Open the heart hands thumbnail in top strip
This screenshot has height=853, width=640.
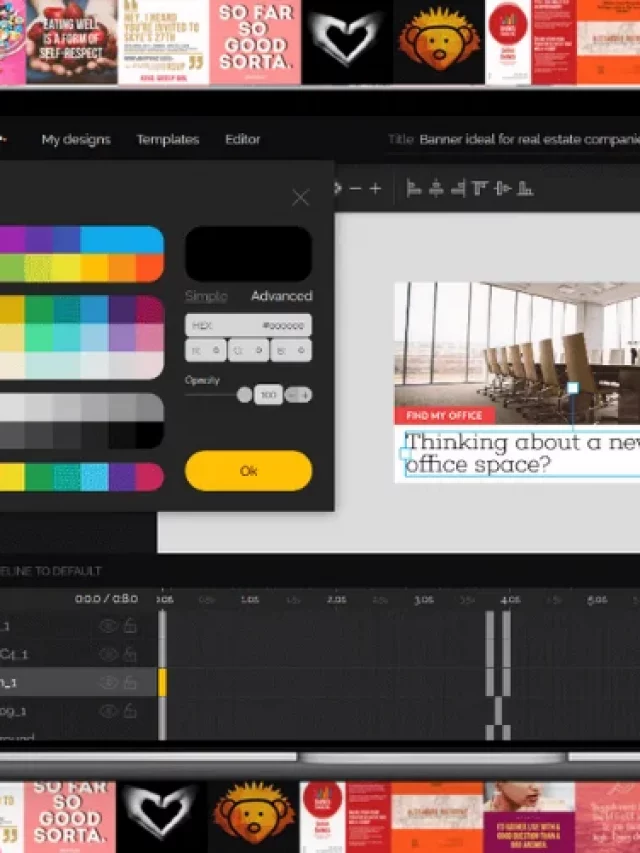(347, 42)
